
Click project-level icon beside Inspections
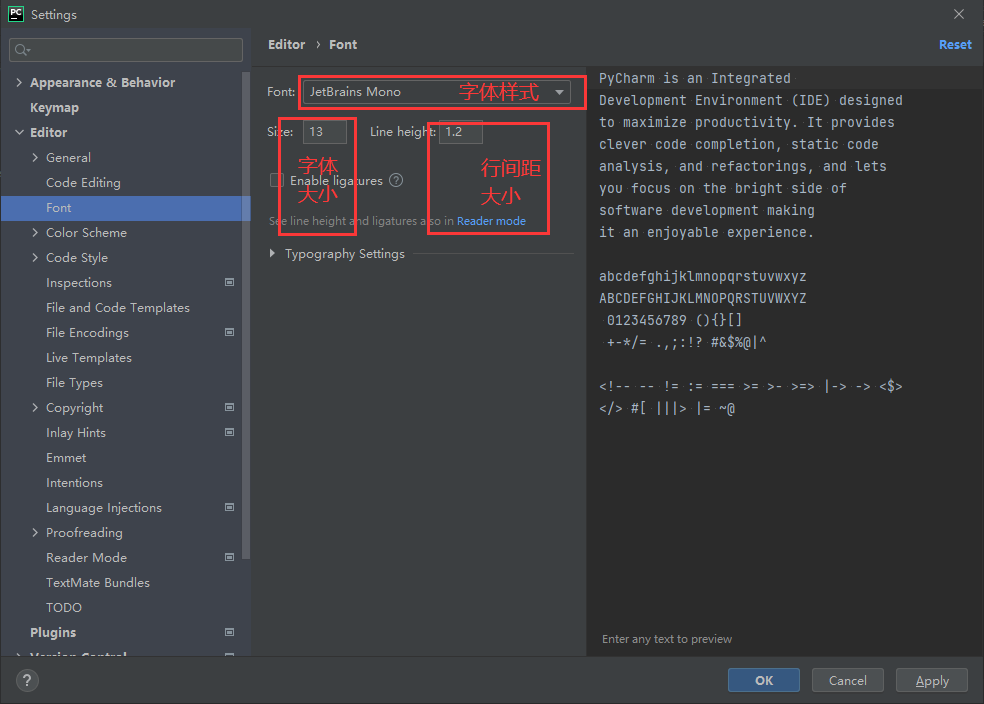click(x=229, y=283)
